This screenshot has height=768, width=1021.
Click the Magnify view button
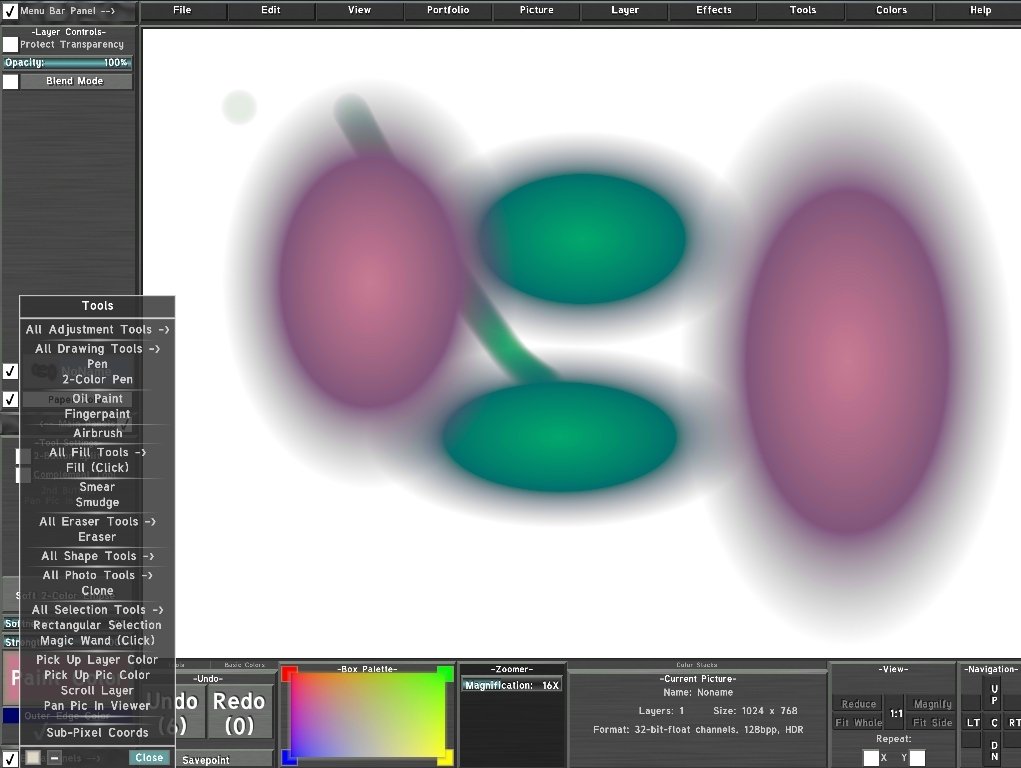pyautogui.click(x=932, y=704)
